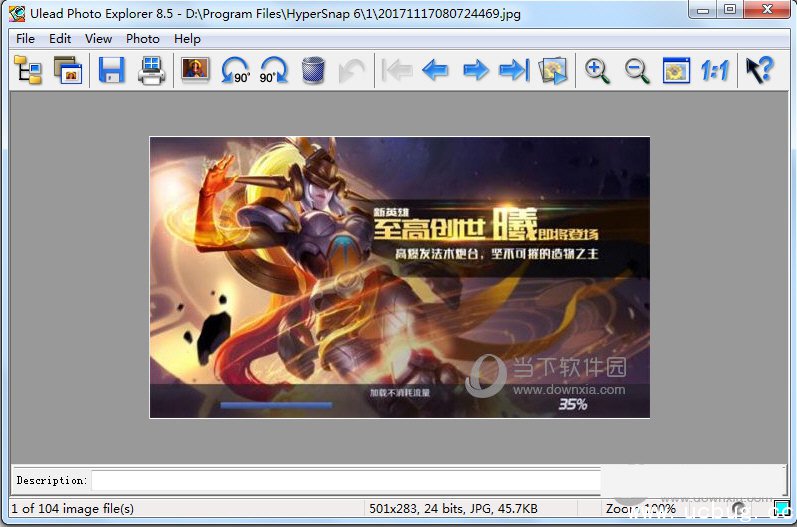This screenshot has height=527, width=797.
Task: Click the folder tree browser icon
Action: (x=28, y=71)
